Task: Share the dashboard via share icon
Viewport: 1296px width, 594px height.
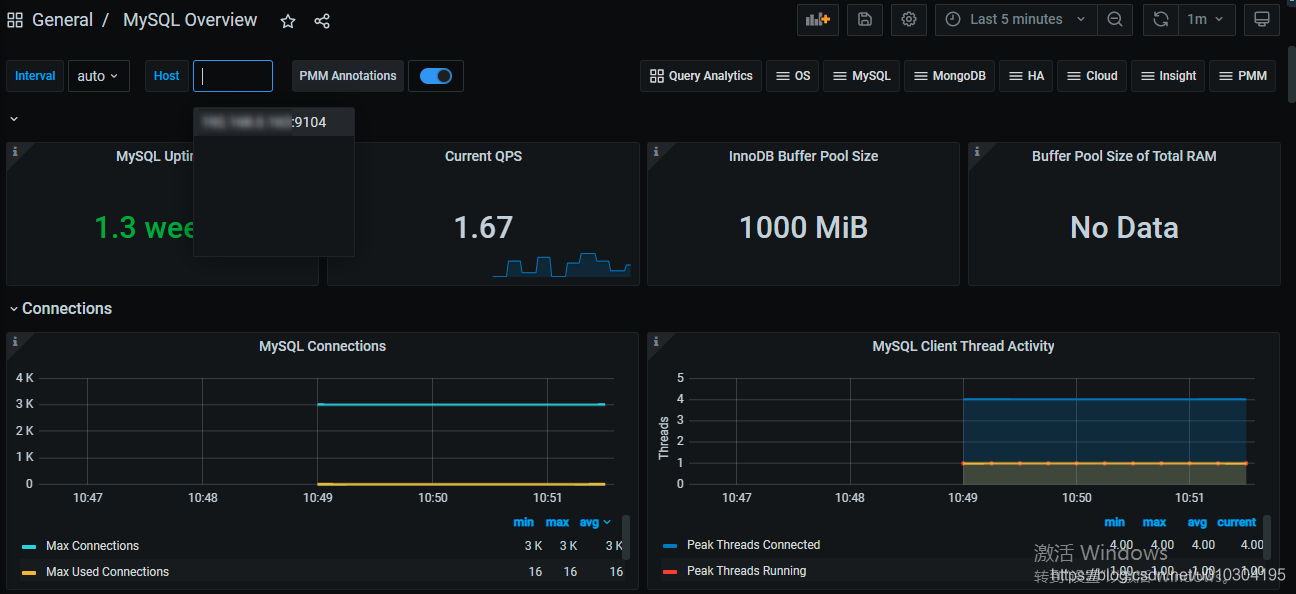Action: (x=322, y=21)
